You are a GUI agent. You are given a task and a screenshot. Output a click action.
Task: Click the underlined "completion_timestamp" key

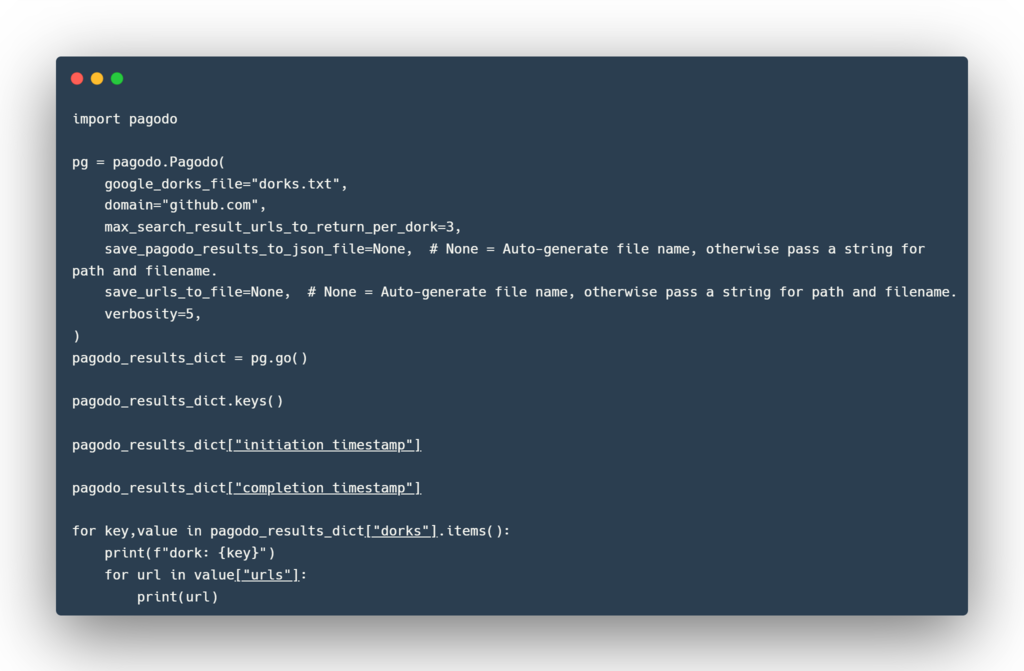(x=324, y=488)
